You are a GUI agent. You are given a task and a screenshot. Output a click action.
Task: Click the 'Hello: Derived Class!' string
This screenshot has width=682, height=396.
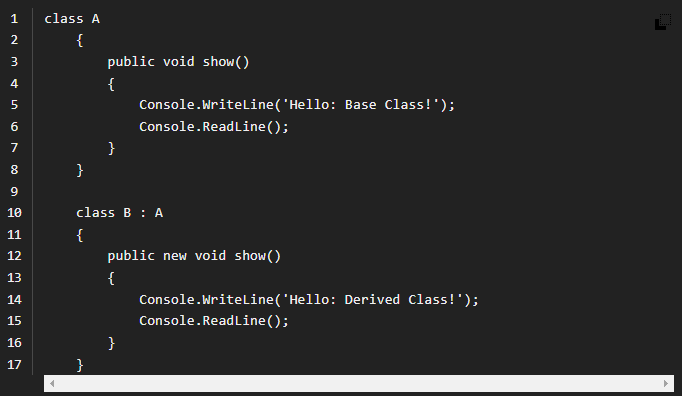click(x=372, y=299)
